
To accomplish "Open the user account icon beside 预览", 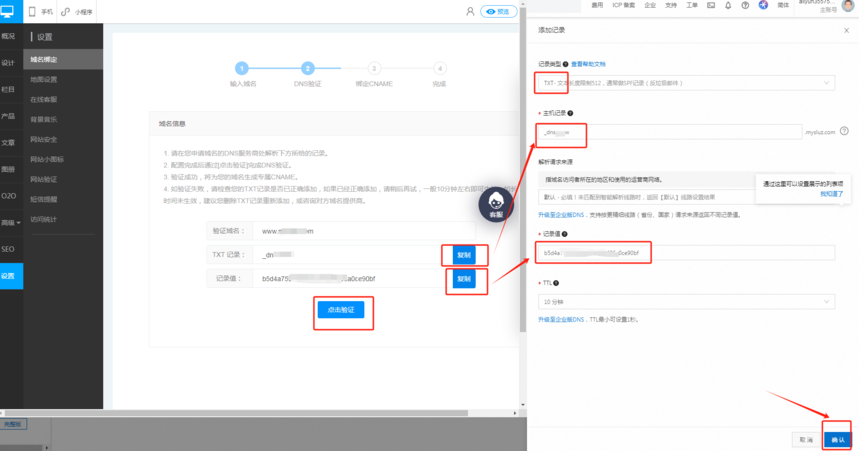I will pyautogui.click(x=470, y=11).
